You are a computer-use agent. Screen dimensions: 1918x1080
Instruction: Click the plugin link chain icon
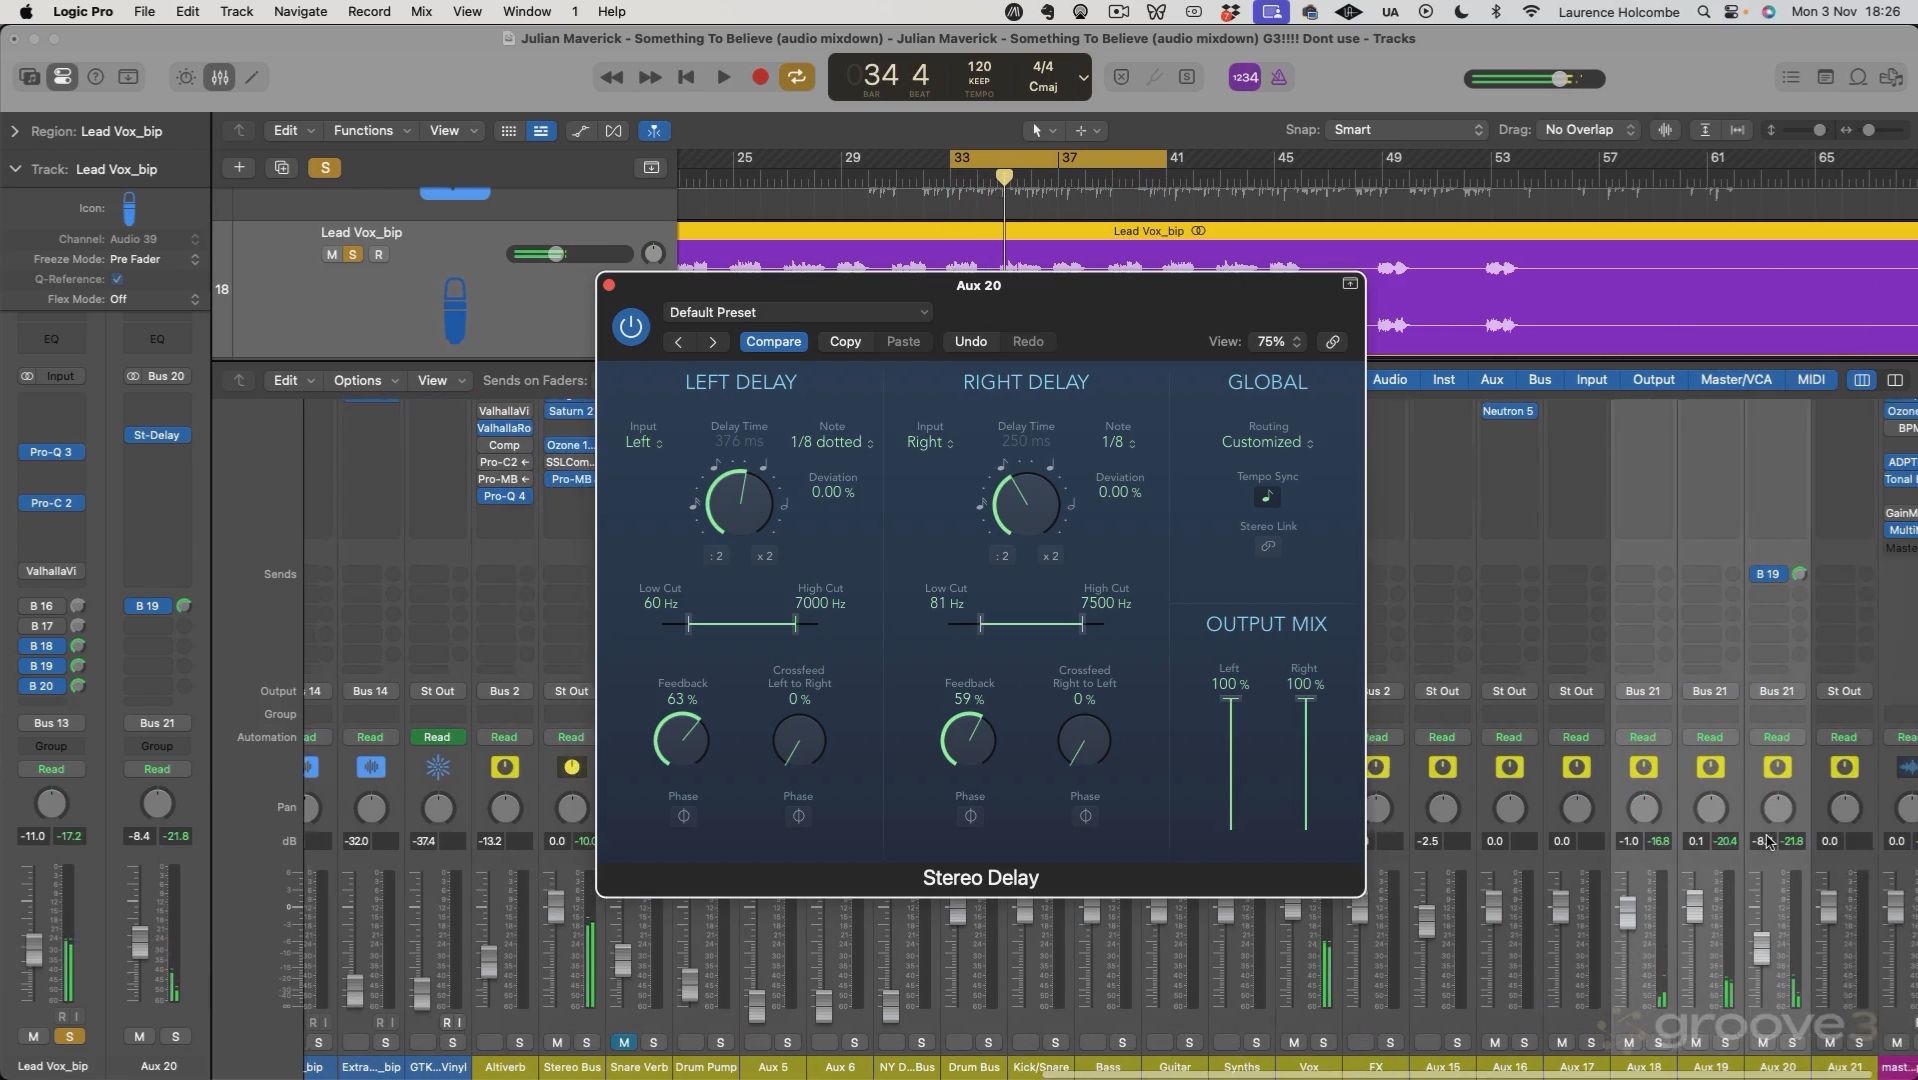tap(1332, 342)
